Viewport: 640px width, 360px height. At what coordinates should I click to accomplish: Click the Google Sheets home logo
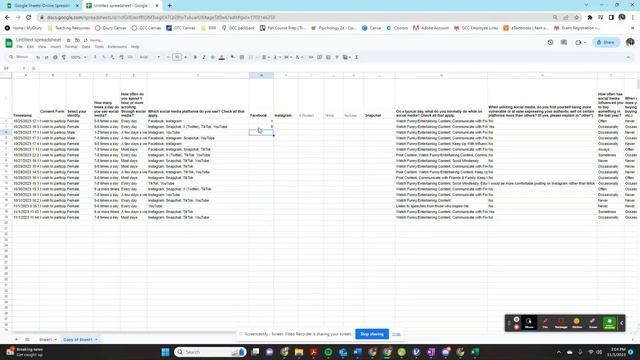[x=9, y=43]
